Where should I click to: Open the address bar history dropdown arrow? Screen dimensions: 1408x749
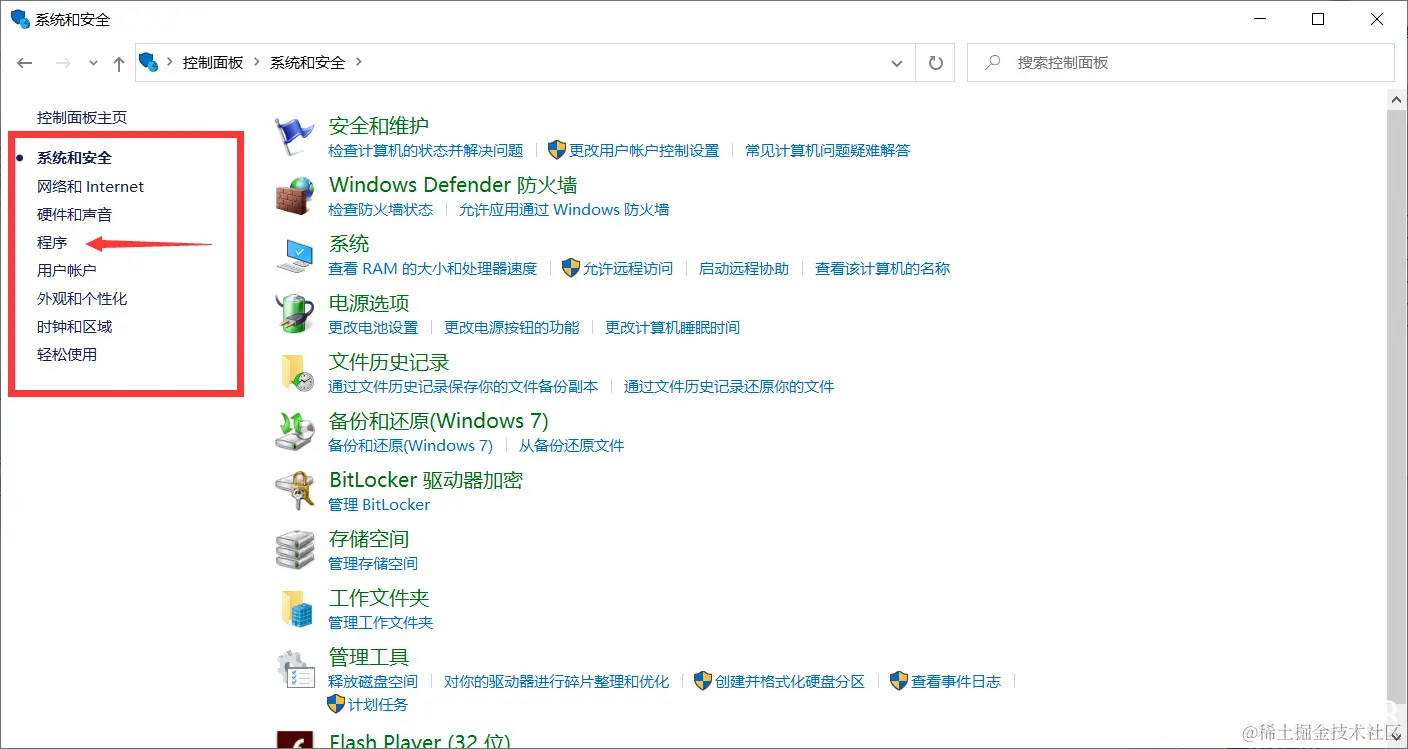897,62
